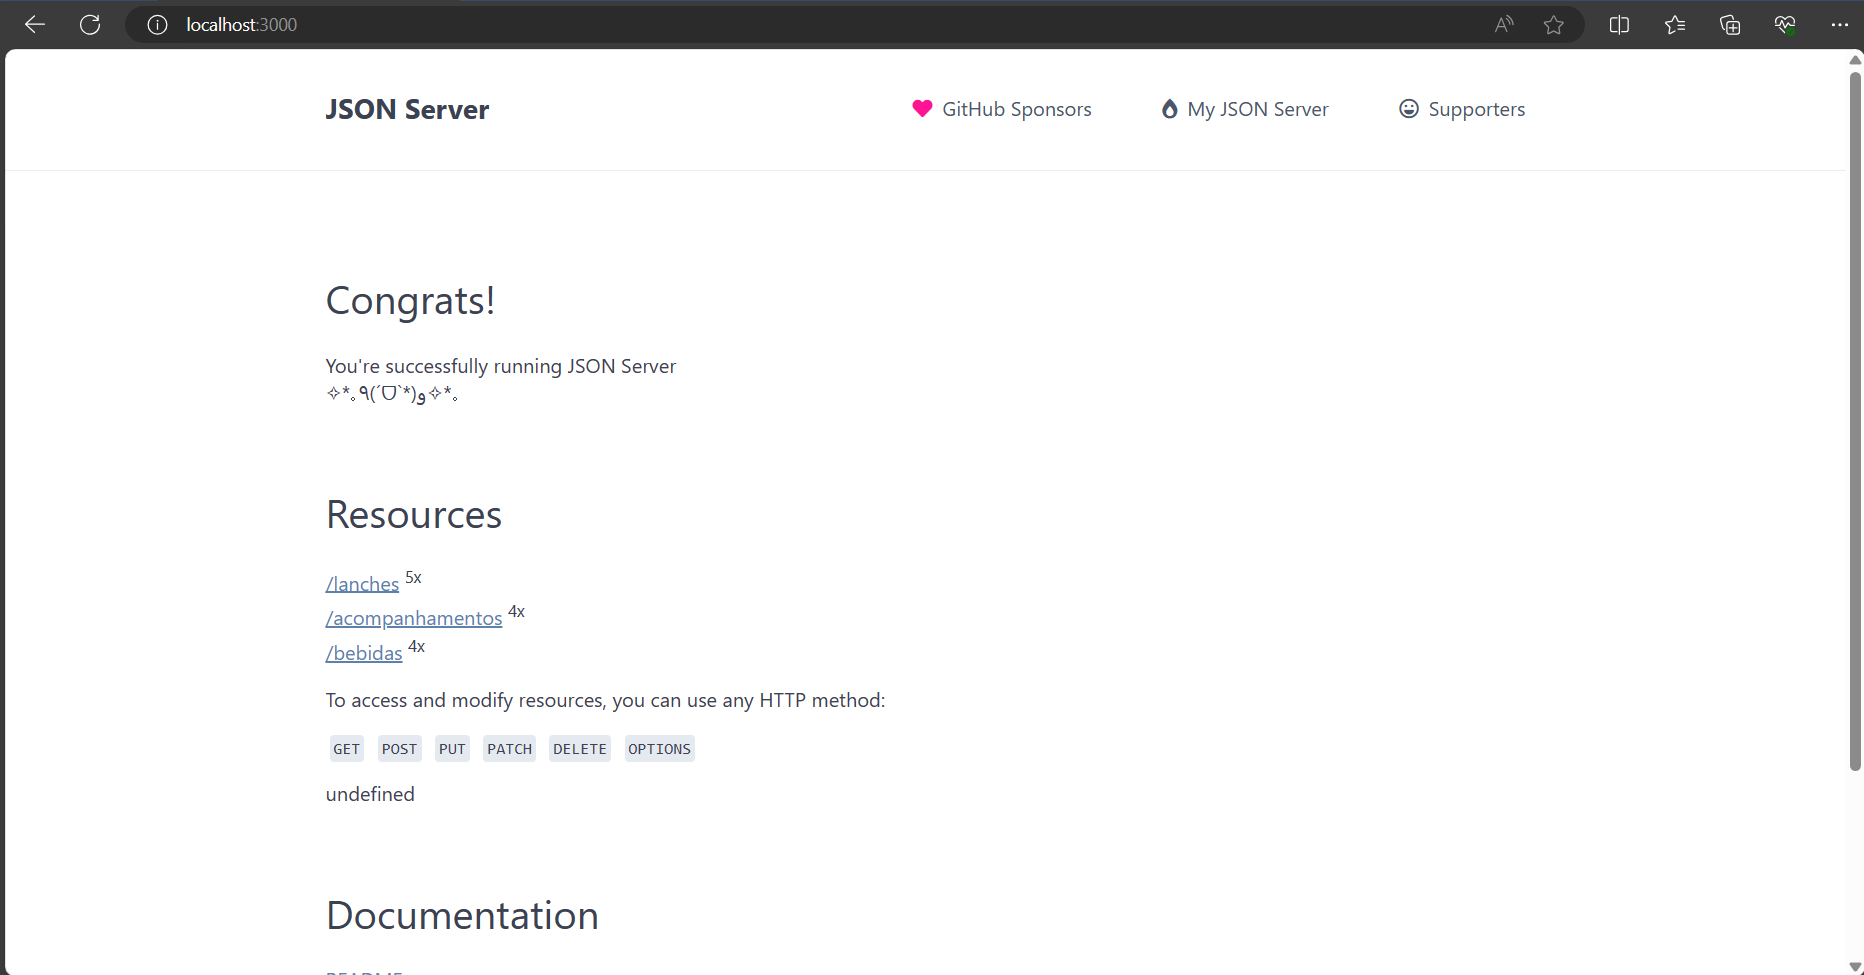Click the 'To access and modify resources' sentence
Screen dimensions: 1864x975
(605, 700)
